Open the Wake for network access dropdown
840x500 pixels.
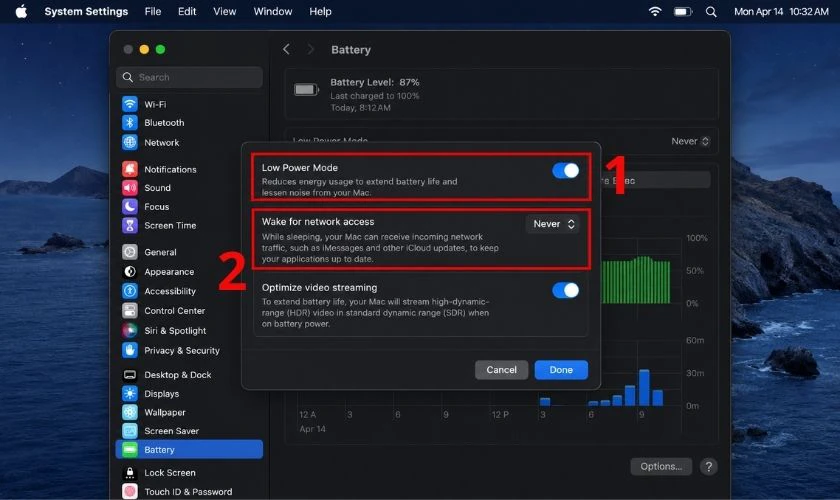553,224
